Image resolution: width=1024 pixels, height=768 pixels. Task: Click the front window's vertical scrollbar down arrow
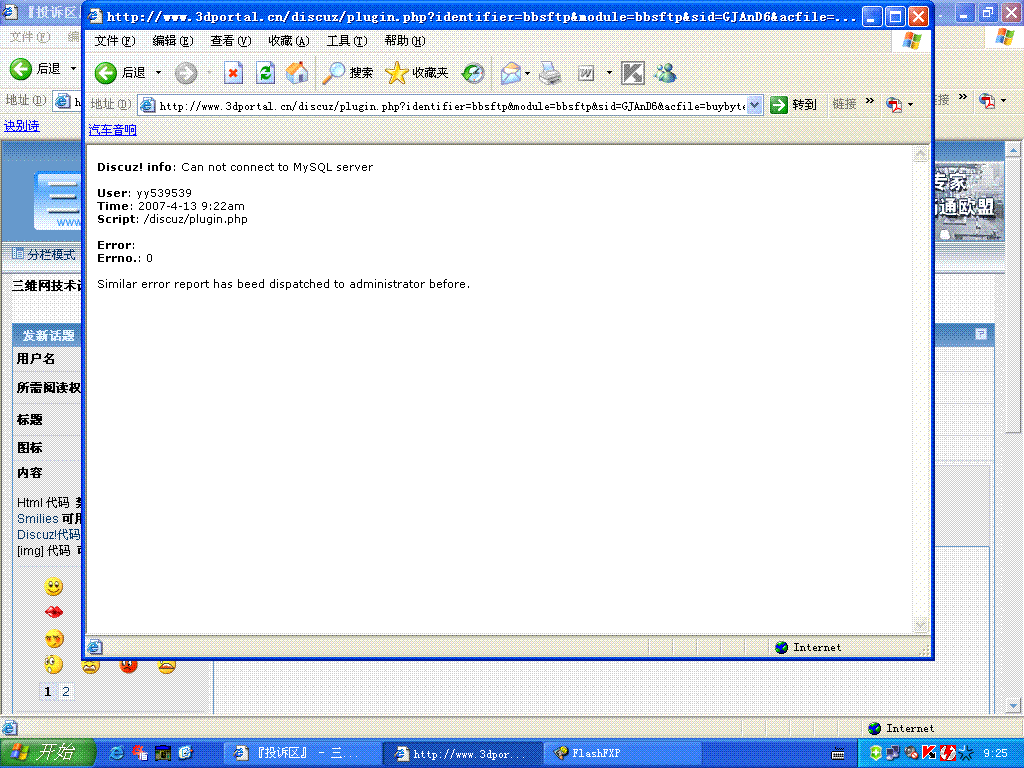click(920, 626)
